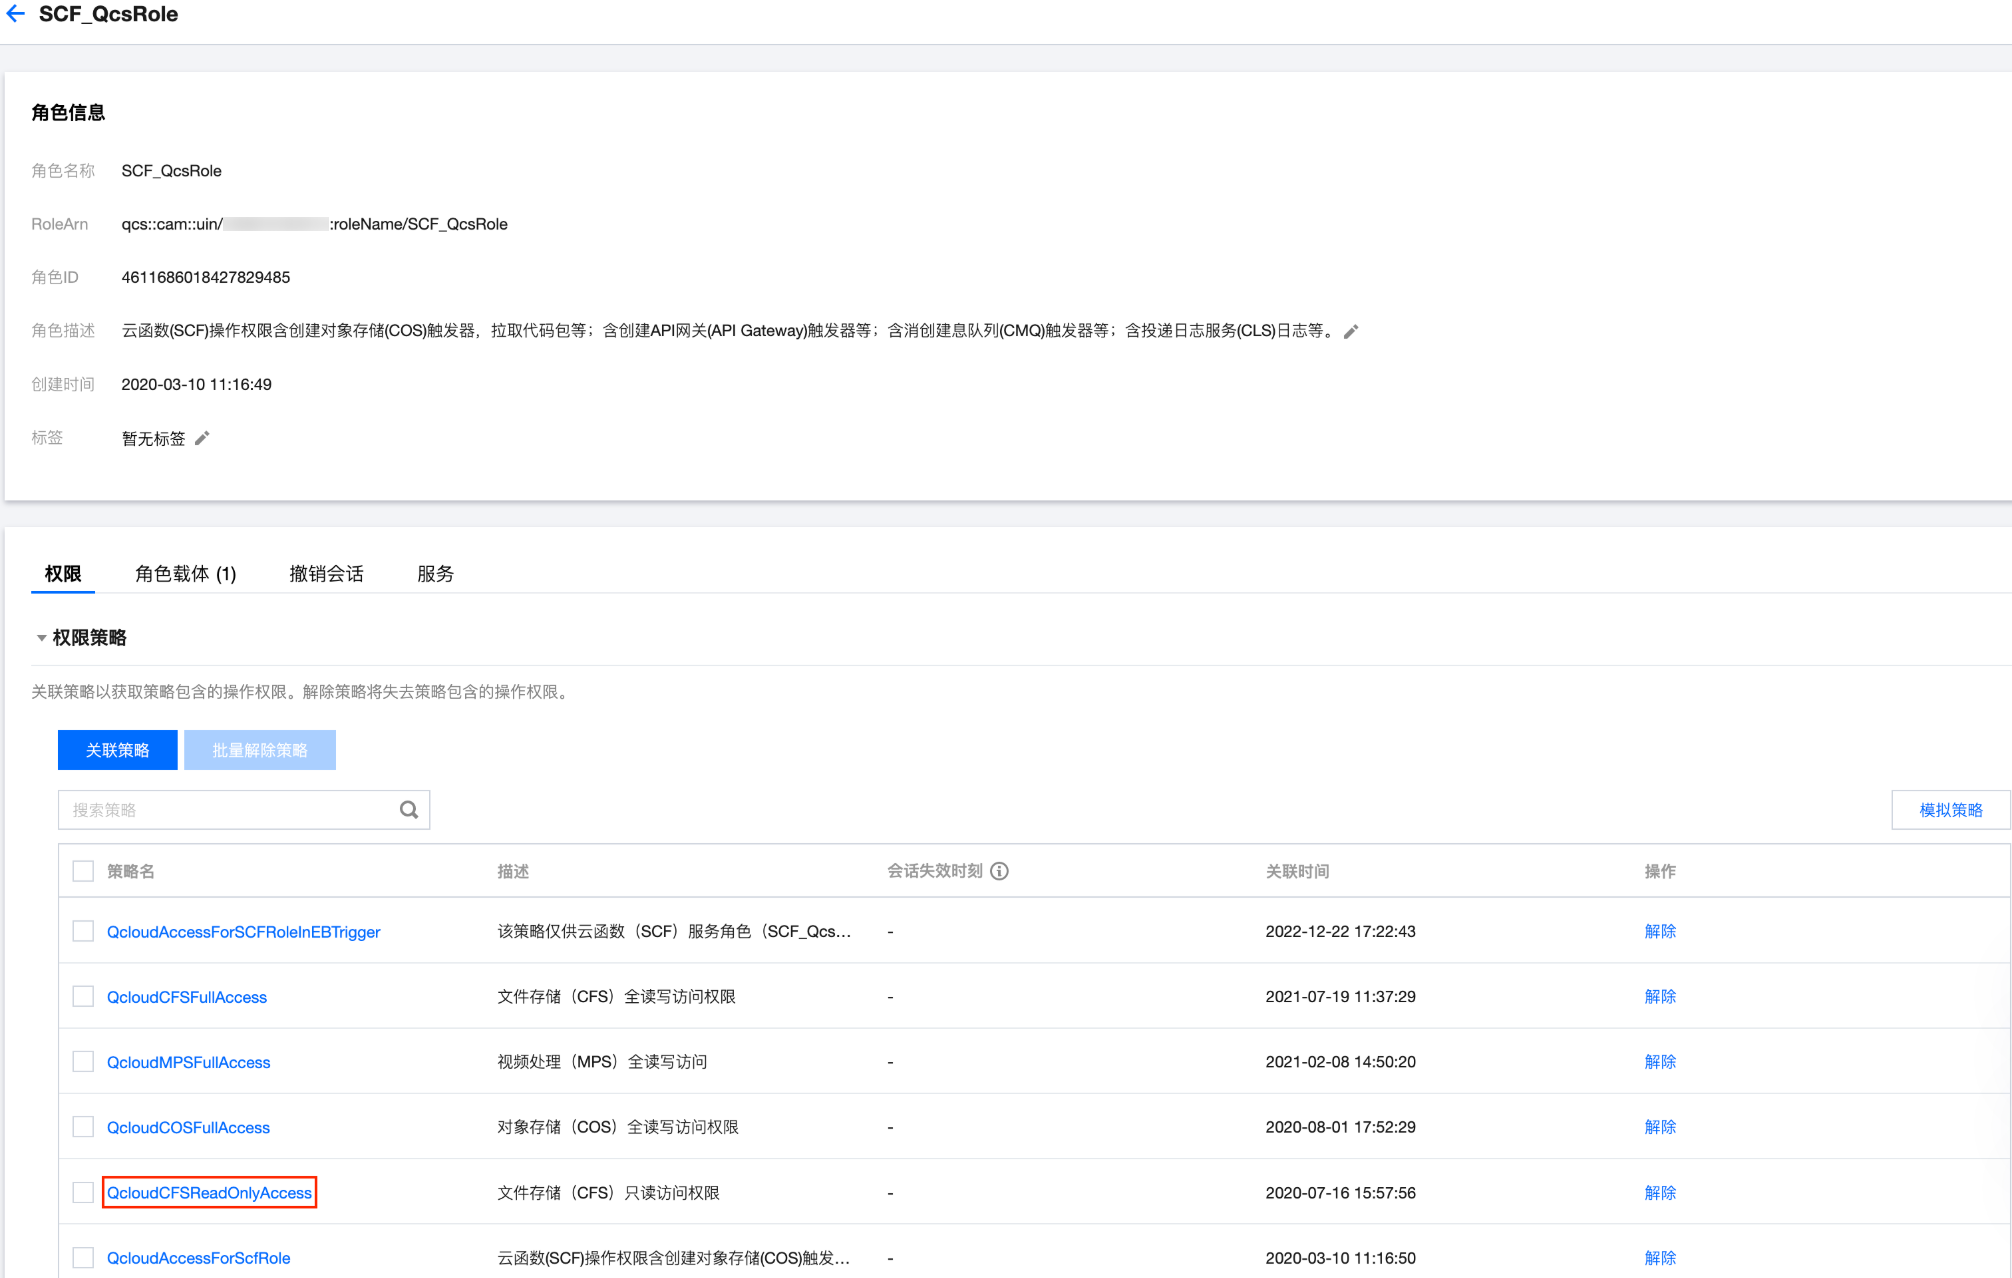Viewport: 2012px width, 1278px height.
Task: Check the QcloudCFSFullAccess row checkbox
Action: pos(83,997)
